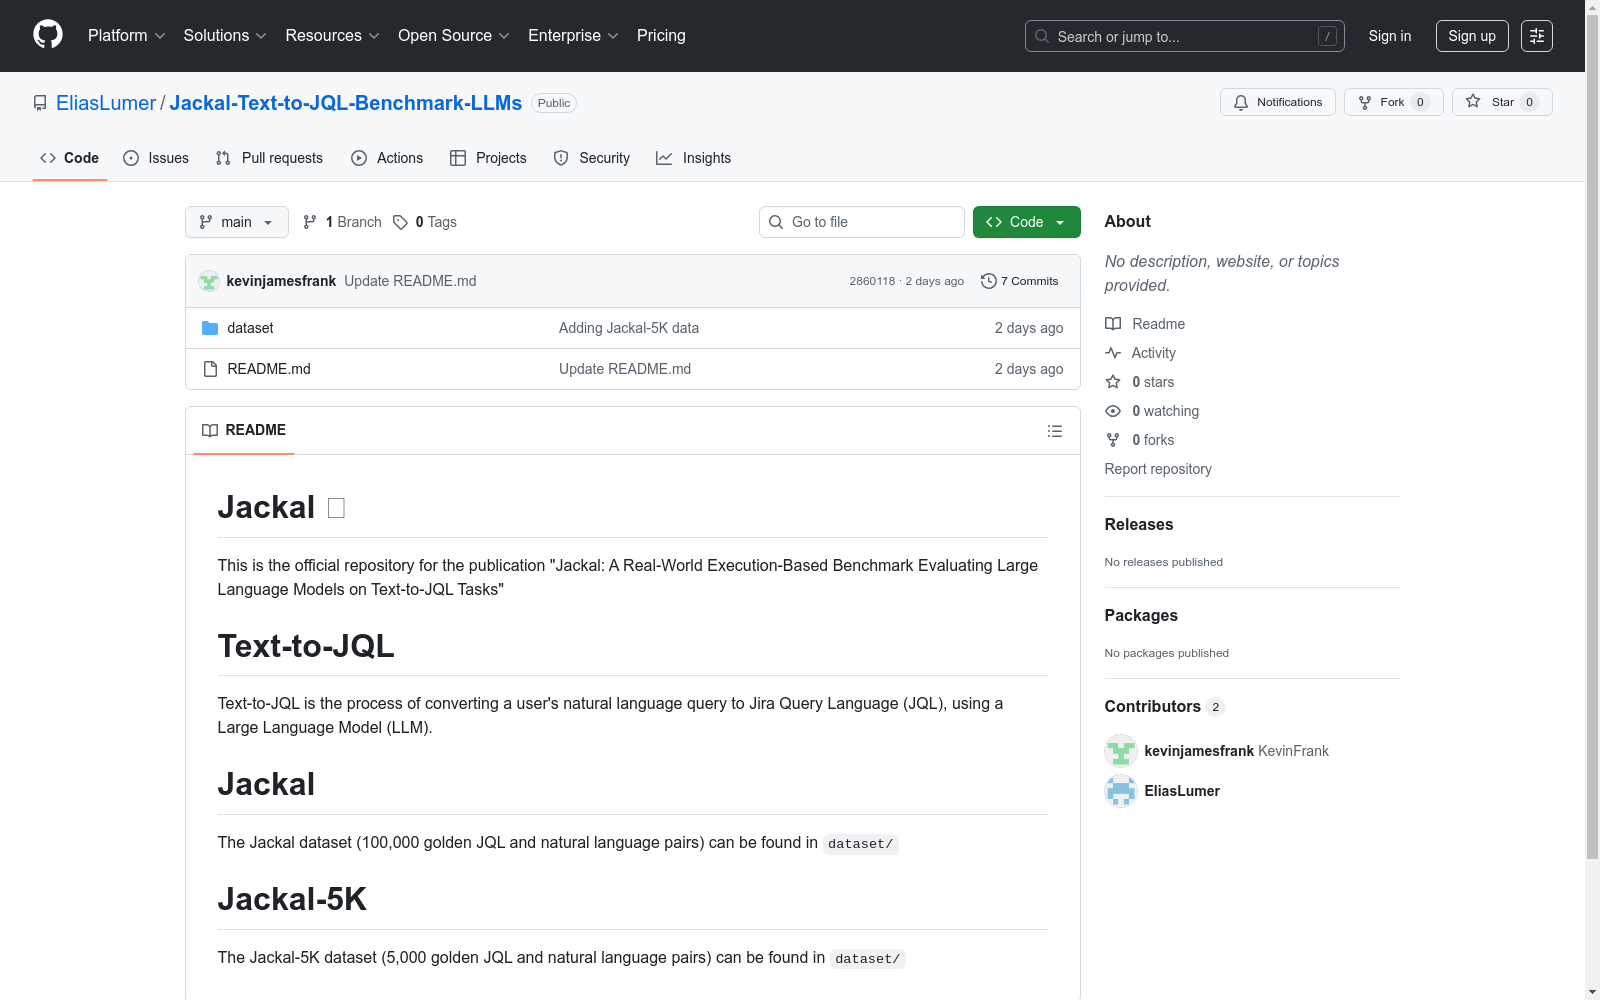
Task: Click the fork icon in Fork button
Action: (1365, 102)
